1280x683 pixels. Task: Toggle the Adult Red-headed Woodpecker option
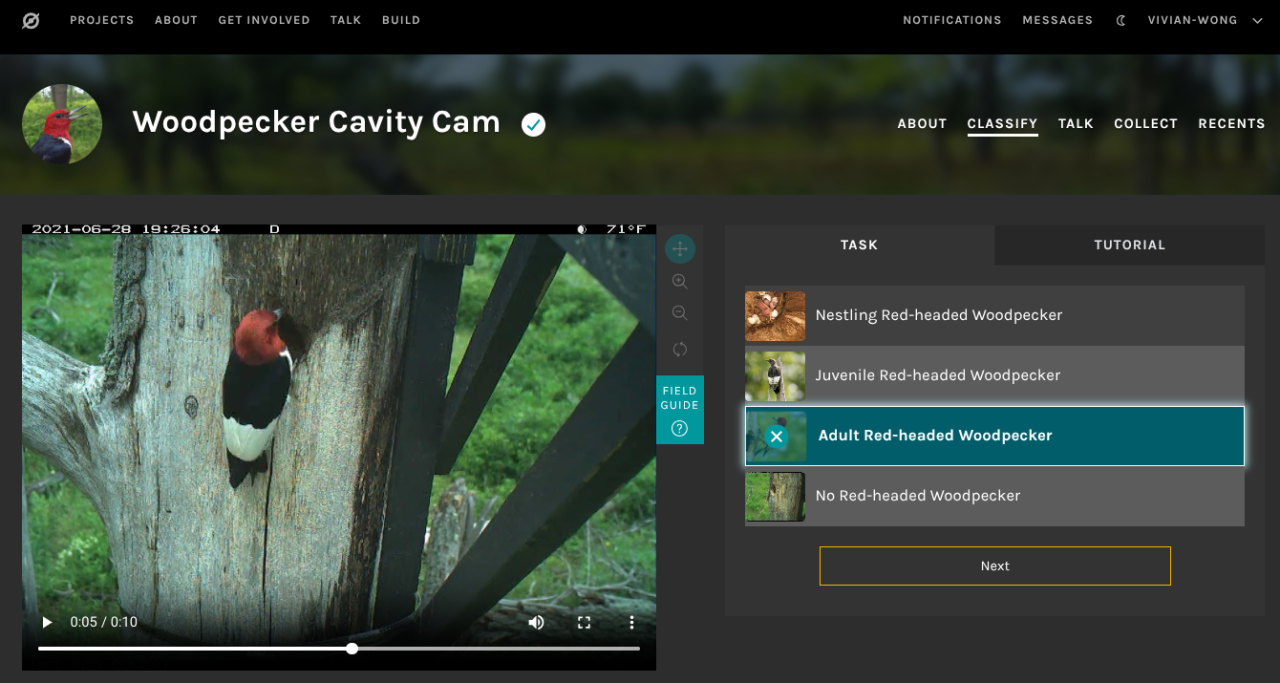pyautogui.click(x=995, y=436)
